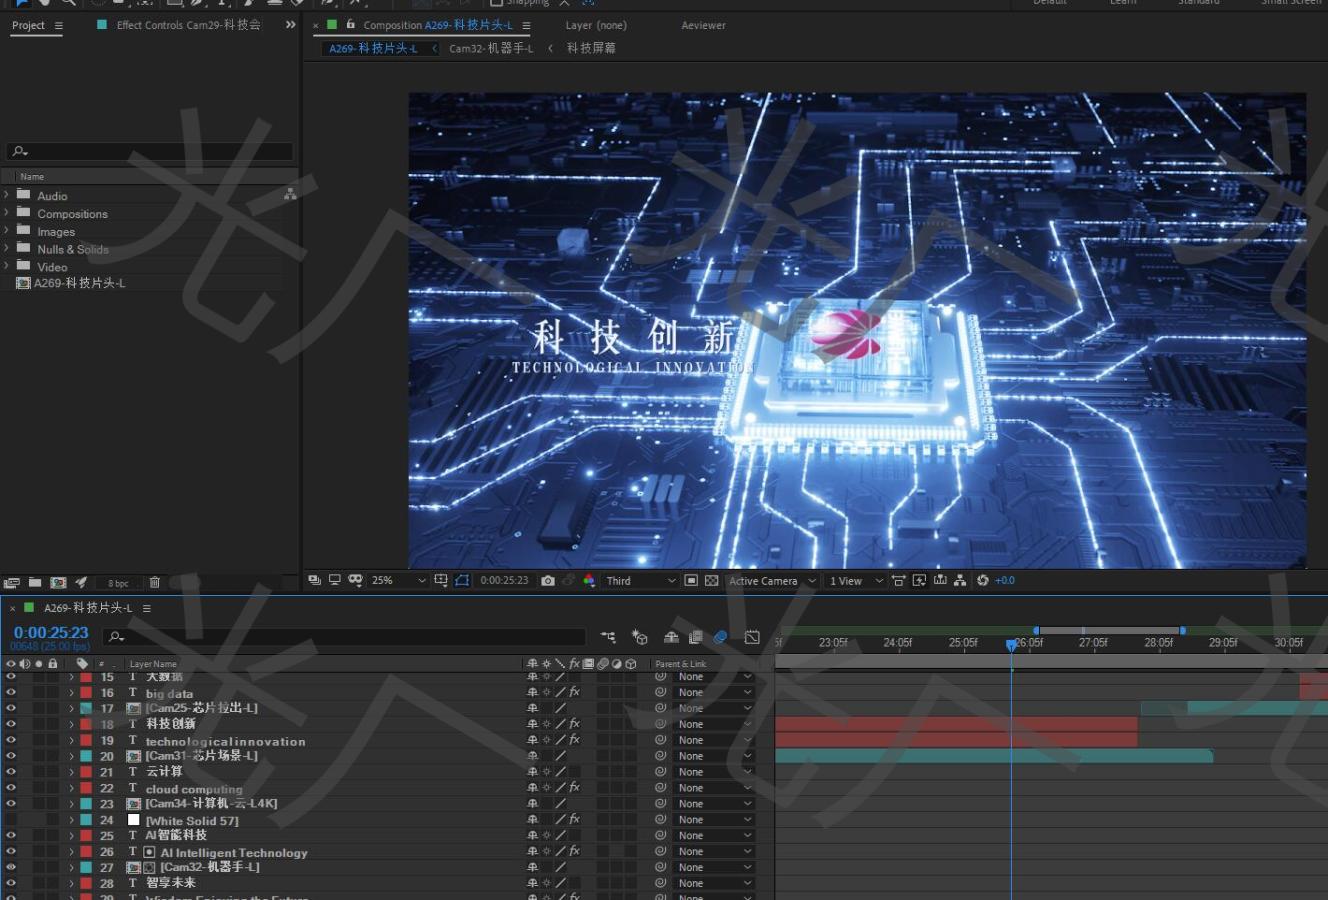This screenshot has height=900, width=1328.
Task: Toggle the fx switch on layer 科技创新
Action: click(577, 723)
